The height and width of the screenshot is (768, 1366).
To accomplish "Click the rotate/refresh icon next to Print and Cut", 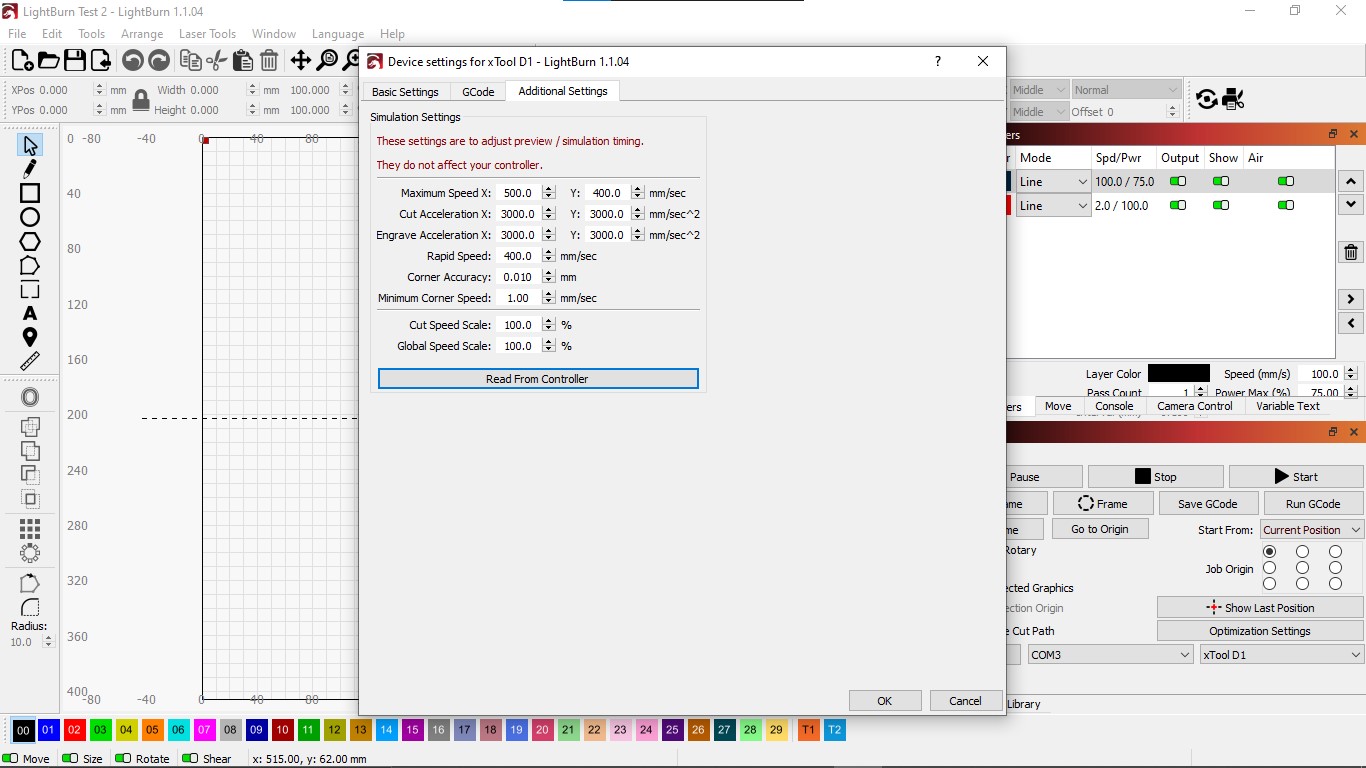I will tap(1207, 99).
